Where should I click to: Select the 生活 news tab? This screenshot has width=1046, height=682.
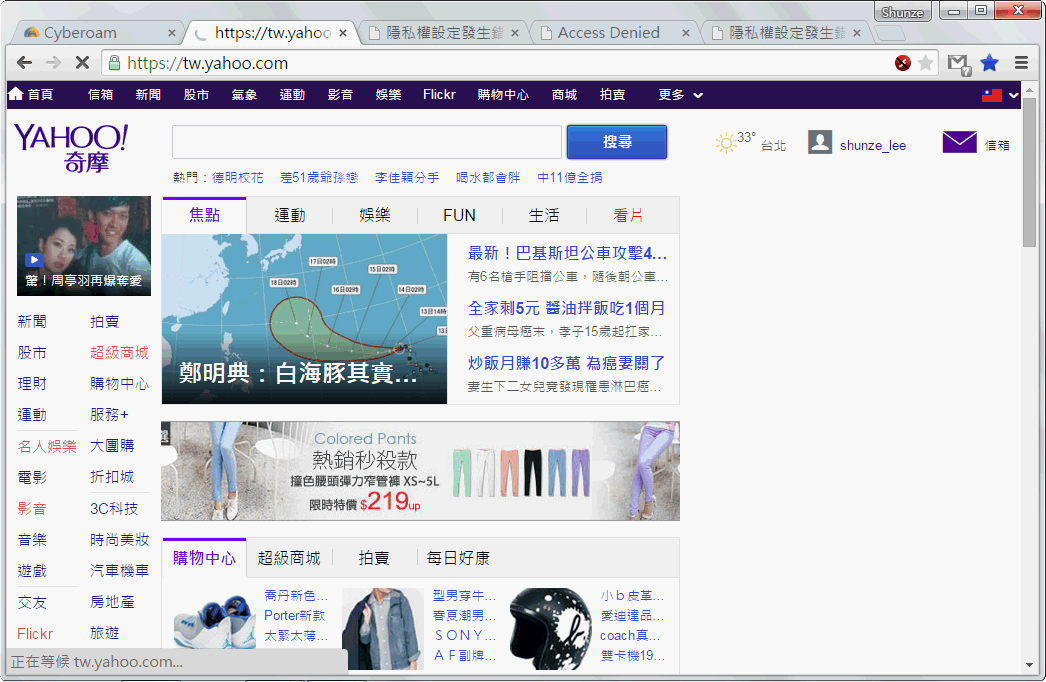[544, 215]
